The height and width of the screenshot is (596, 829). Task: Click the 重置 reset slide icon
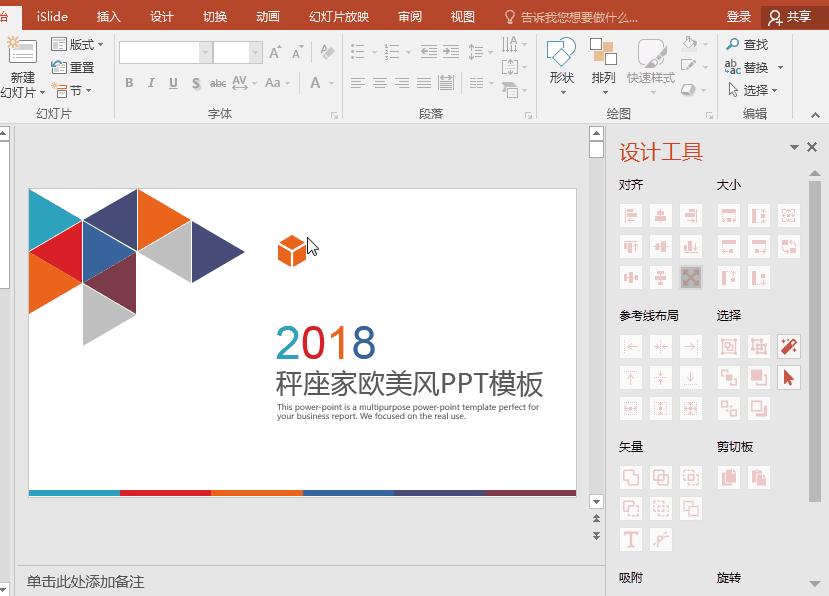[x=73, y=67]
